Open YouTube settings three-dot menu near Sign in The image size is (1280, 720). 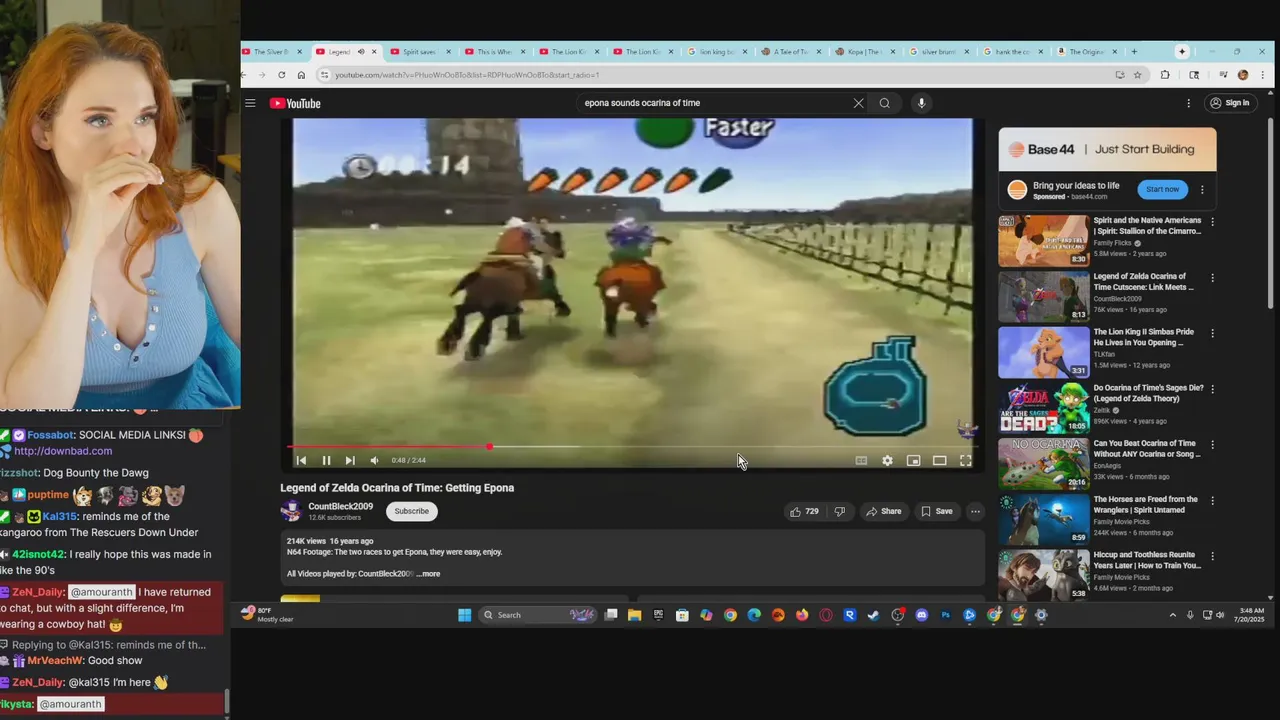coord(1188,103)
